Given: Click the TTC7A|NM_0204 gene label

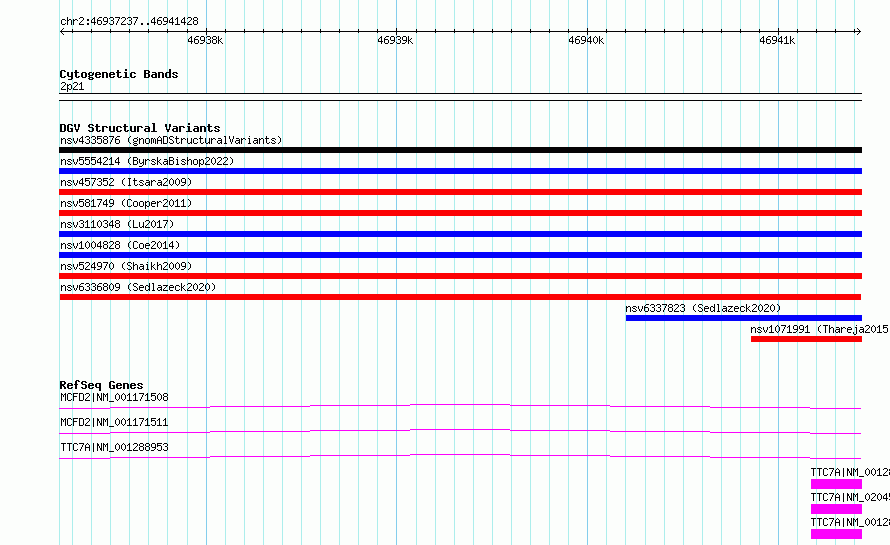Looking at the screenshot, I should 850,497.
